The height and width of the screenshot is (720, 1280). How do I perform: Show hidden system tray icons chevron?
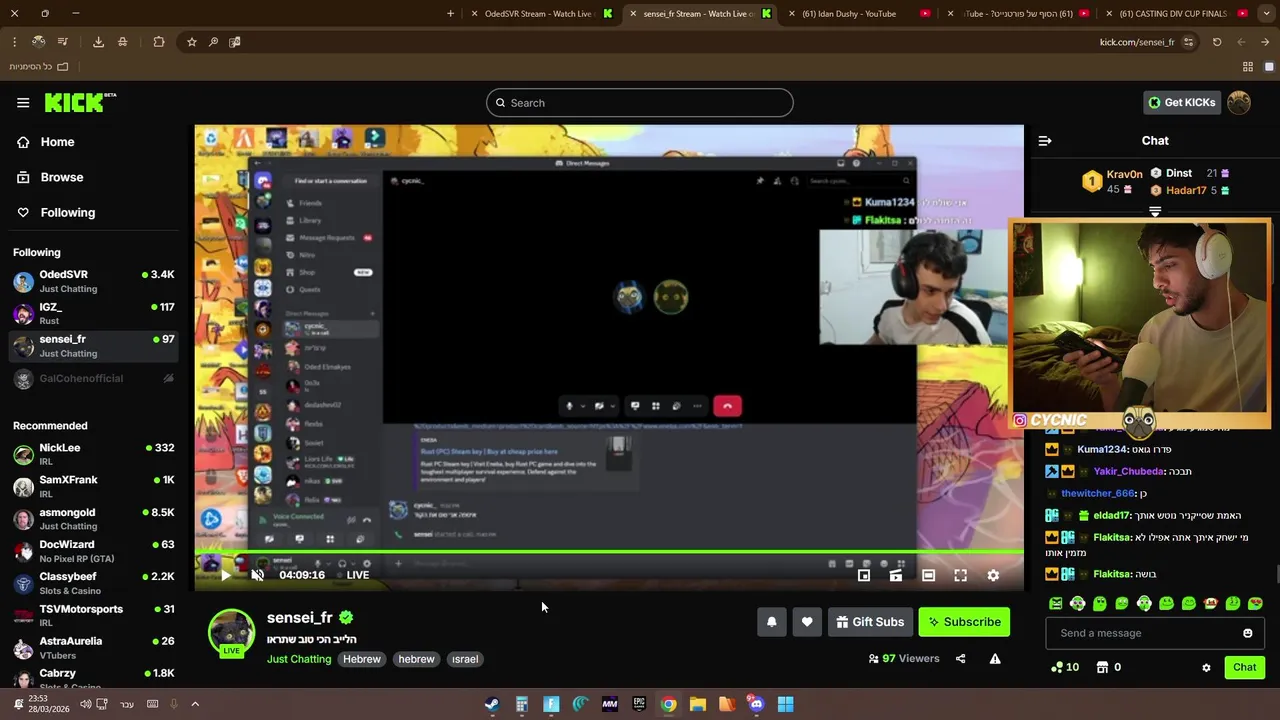pyautogui.click(x=195, y=704)
